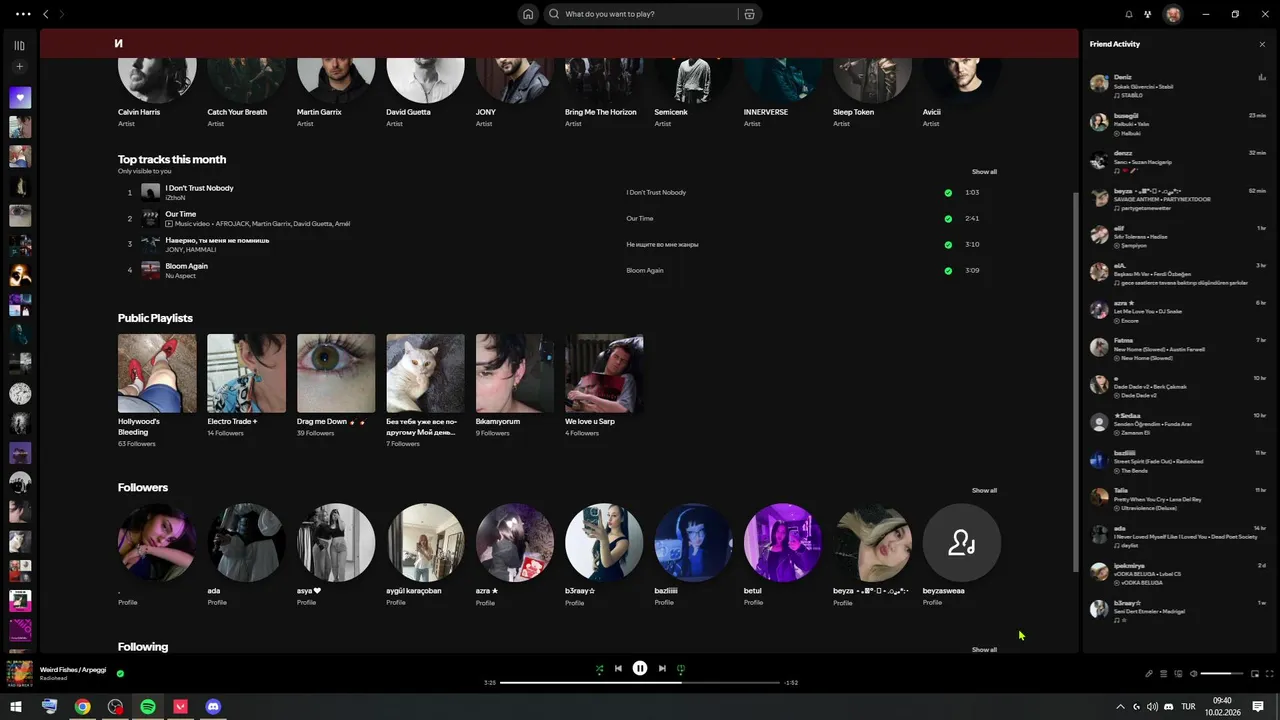Open Bikamıyorum playlist cover
This screenshot has height=720, width=1280.
(515, 373)
